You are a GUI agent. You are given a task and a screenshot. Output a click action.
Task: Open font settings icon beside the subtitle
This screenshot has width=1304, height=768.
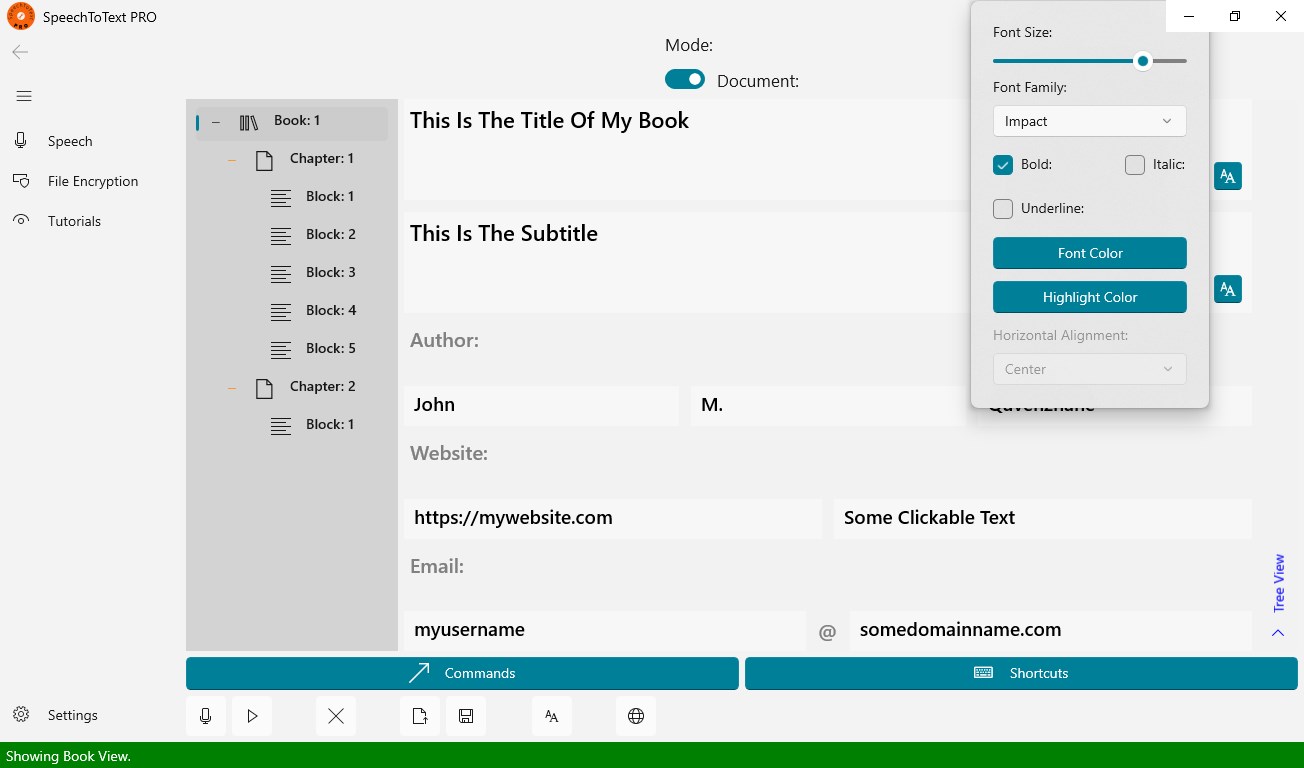click(1228, 289)
